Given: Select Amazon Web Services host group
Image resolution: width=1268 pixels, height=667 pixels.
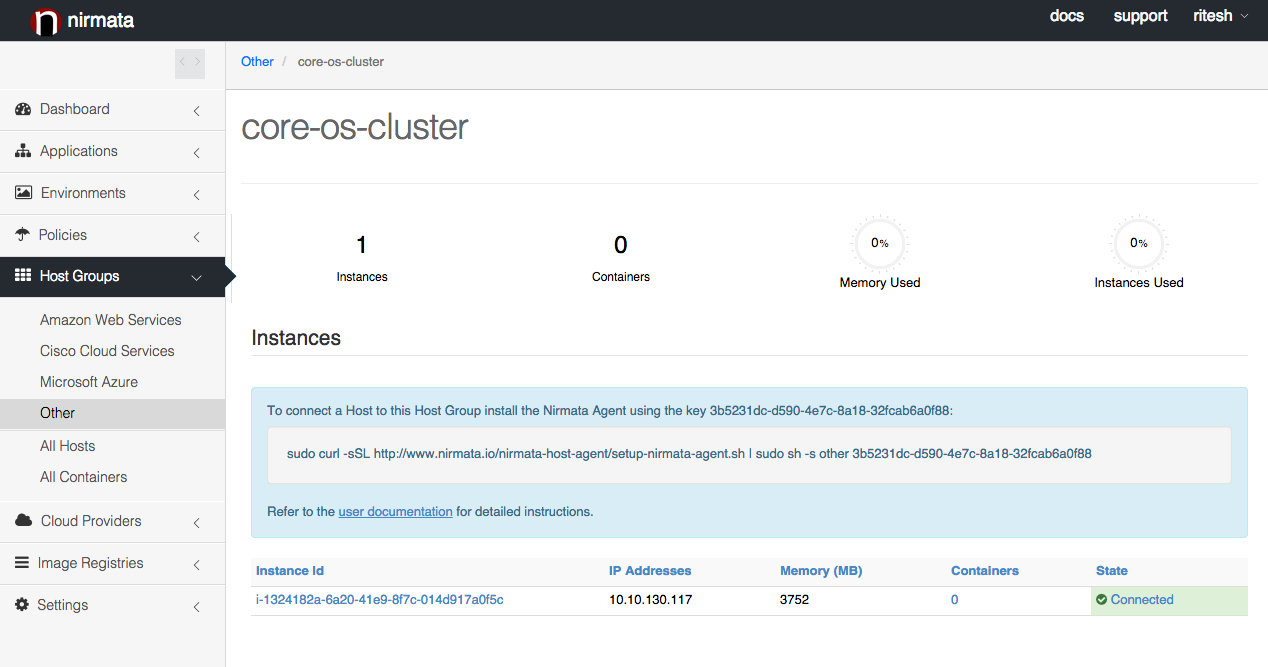Looking at the screenshot, I should coord(111,320).
